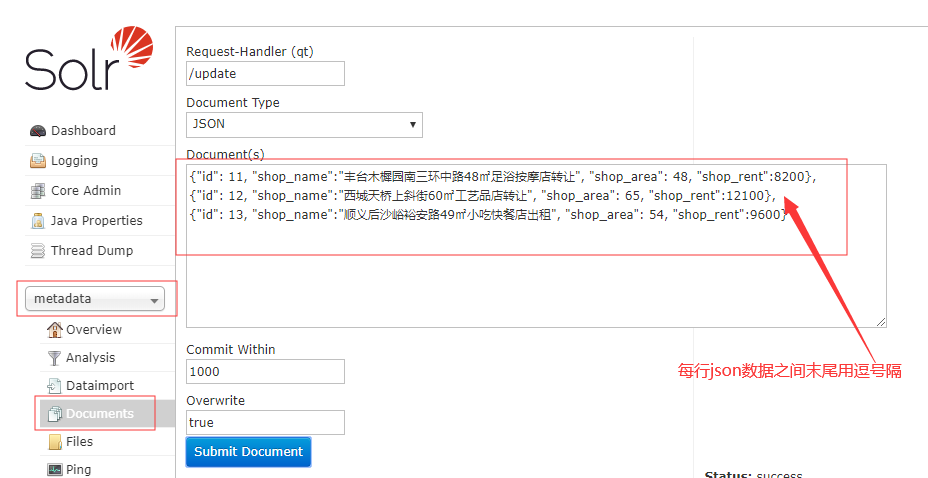
Task: Open the Logging menu item
Action: 74,161
